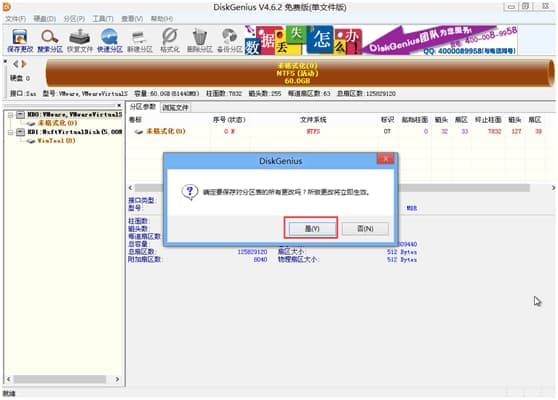Viewport: 558px width, 400px height.
Task: Click the tree panel's left scroll arrow
Action: tap(9, 379)
